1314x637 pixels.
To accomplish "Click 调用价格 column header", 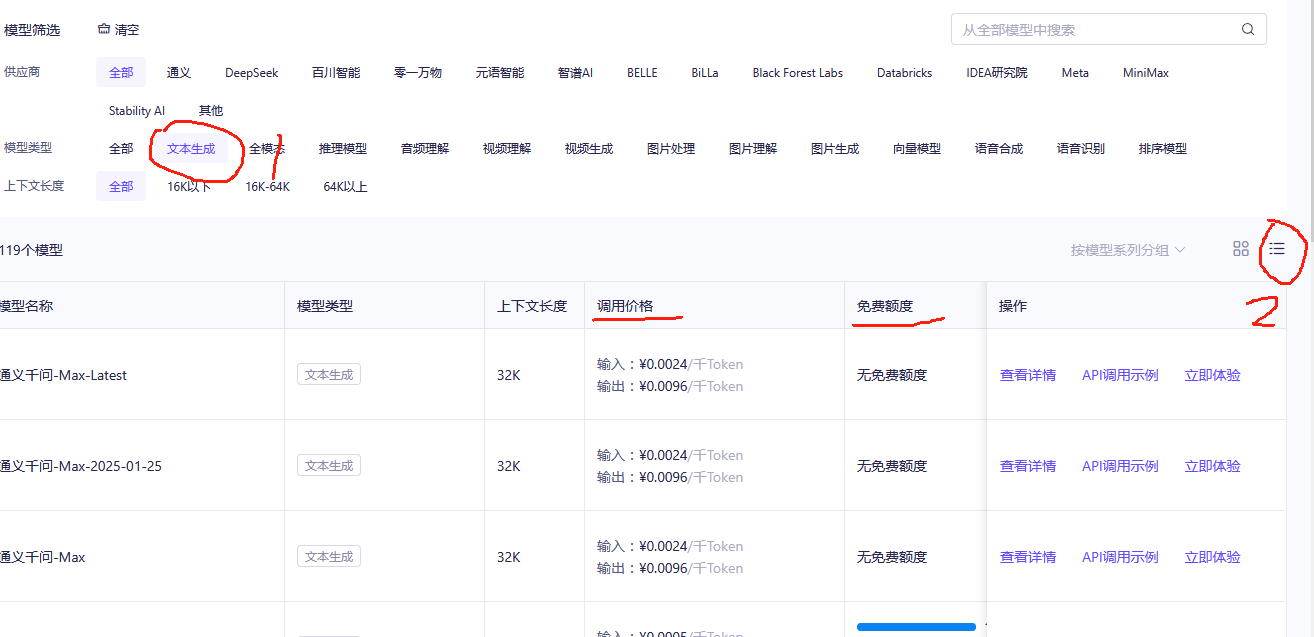I will (625, 306).
